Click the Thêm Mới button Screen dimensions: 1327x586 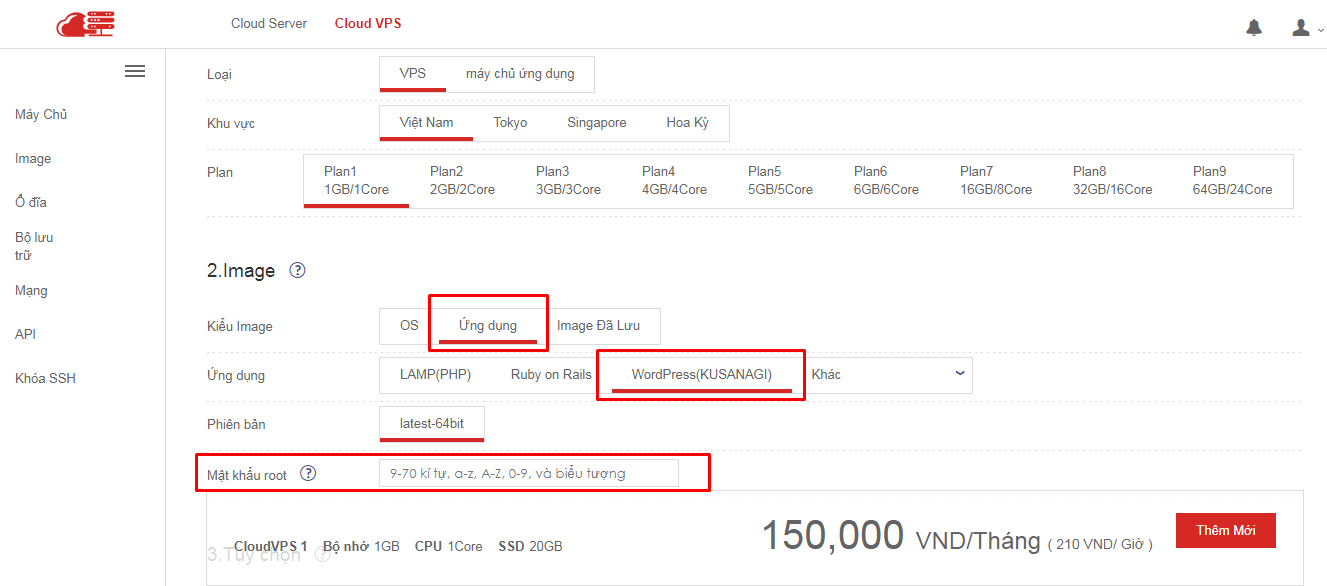(x=1226, y=530)
